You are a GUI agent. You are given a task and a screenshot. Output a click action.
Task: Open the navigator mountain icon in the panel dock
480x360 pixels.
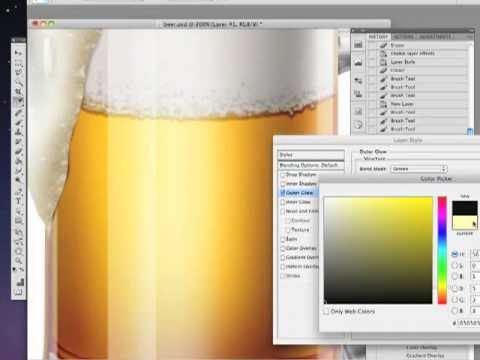point(358,62)
